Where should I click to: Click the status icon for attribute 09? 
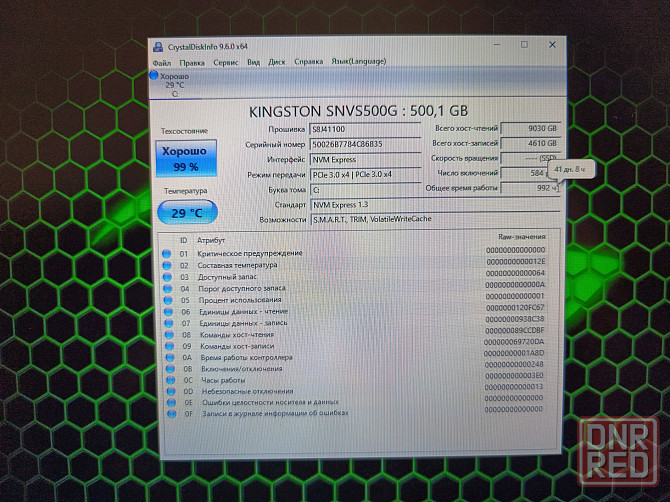click(x=170, y=346)
